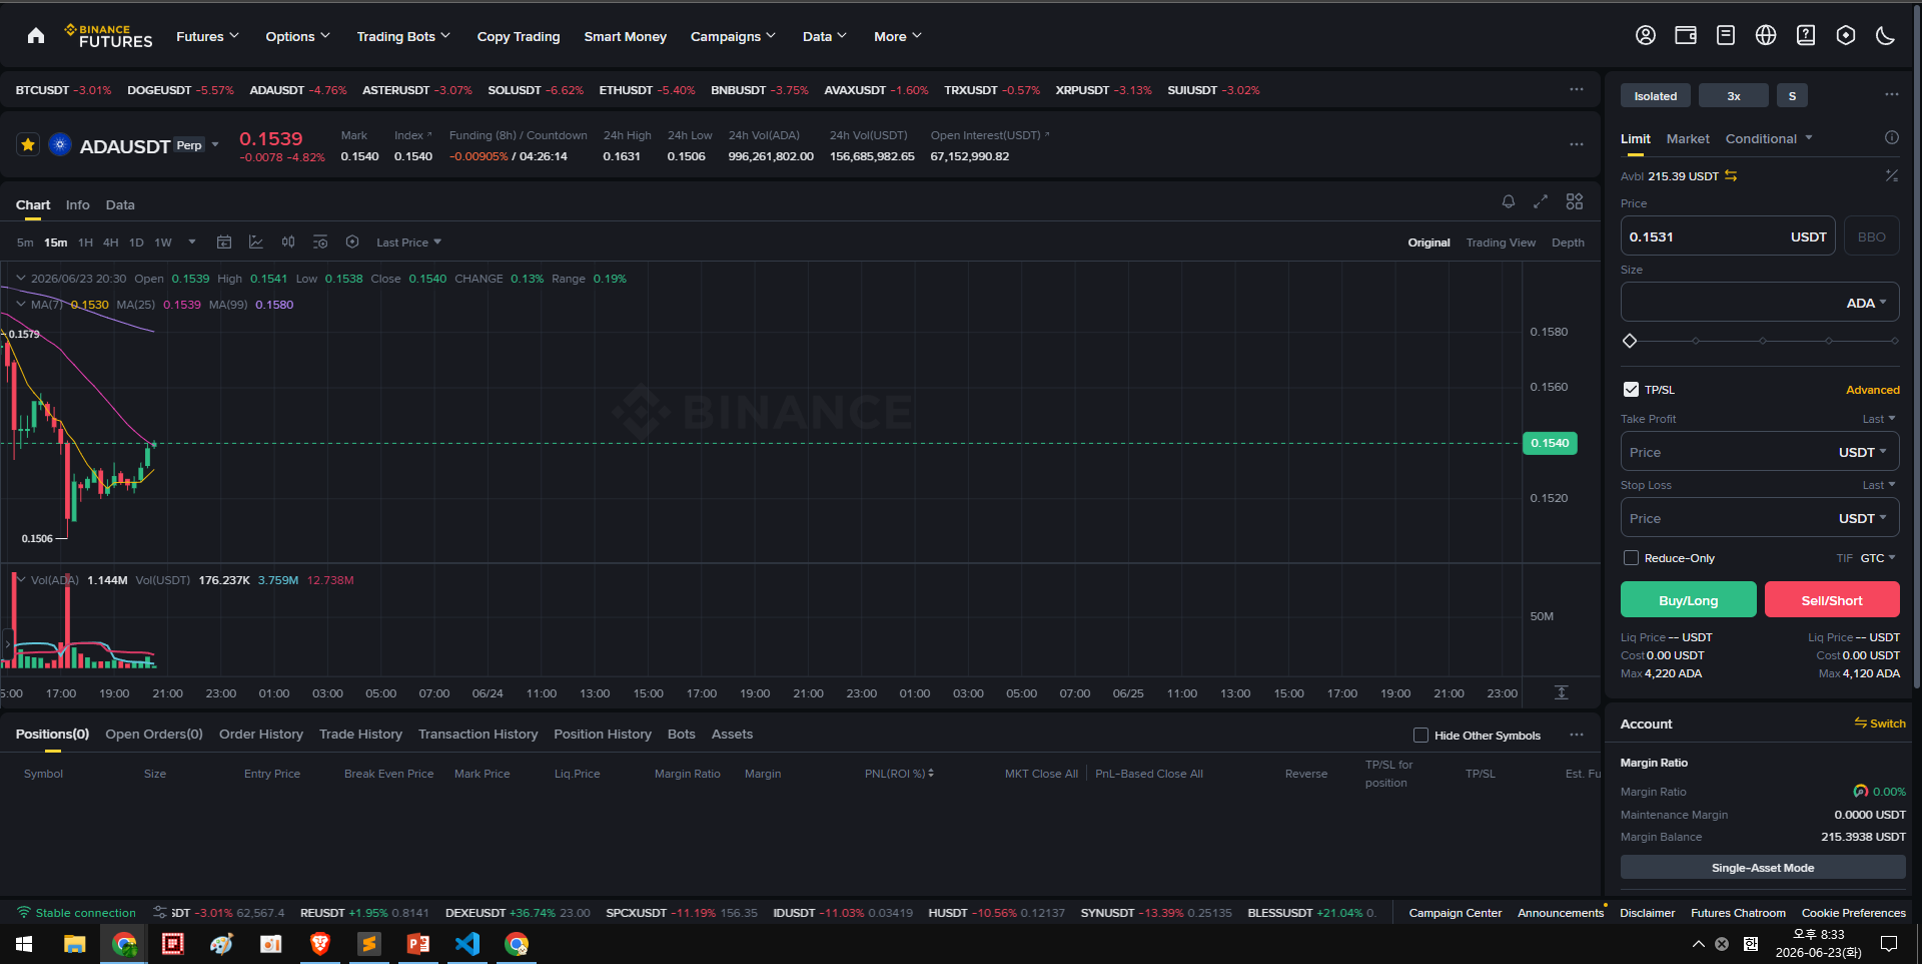Switch chart to Depth view
The image size is (1922, 964).
[x=1567, y=243]
